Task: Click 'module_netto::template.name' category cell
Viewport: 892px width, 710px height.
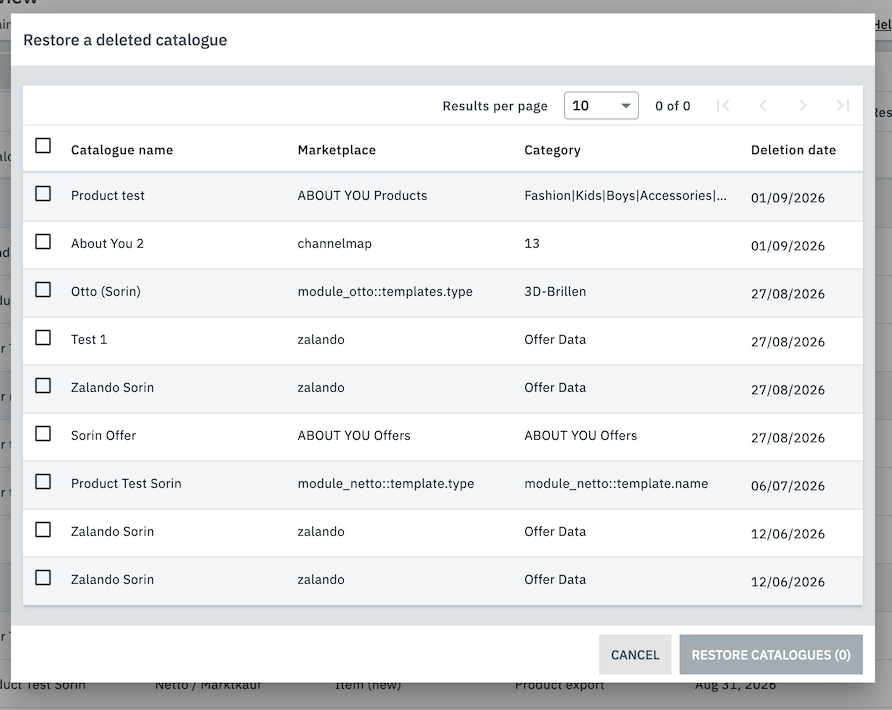Action: (616, 484)
